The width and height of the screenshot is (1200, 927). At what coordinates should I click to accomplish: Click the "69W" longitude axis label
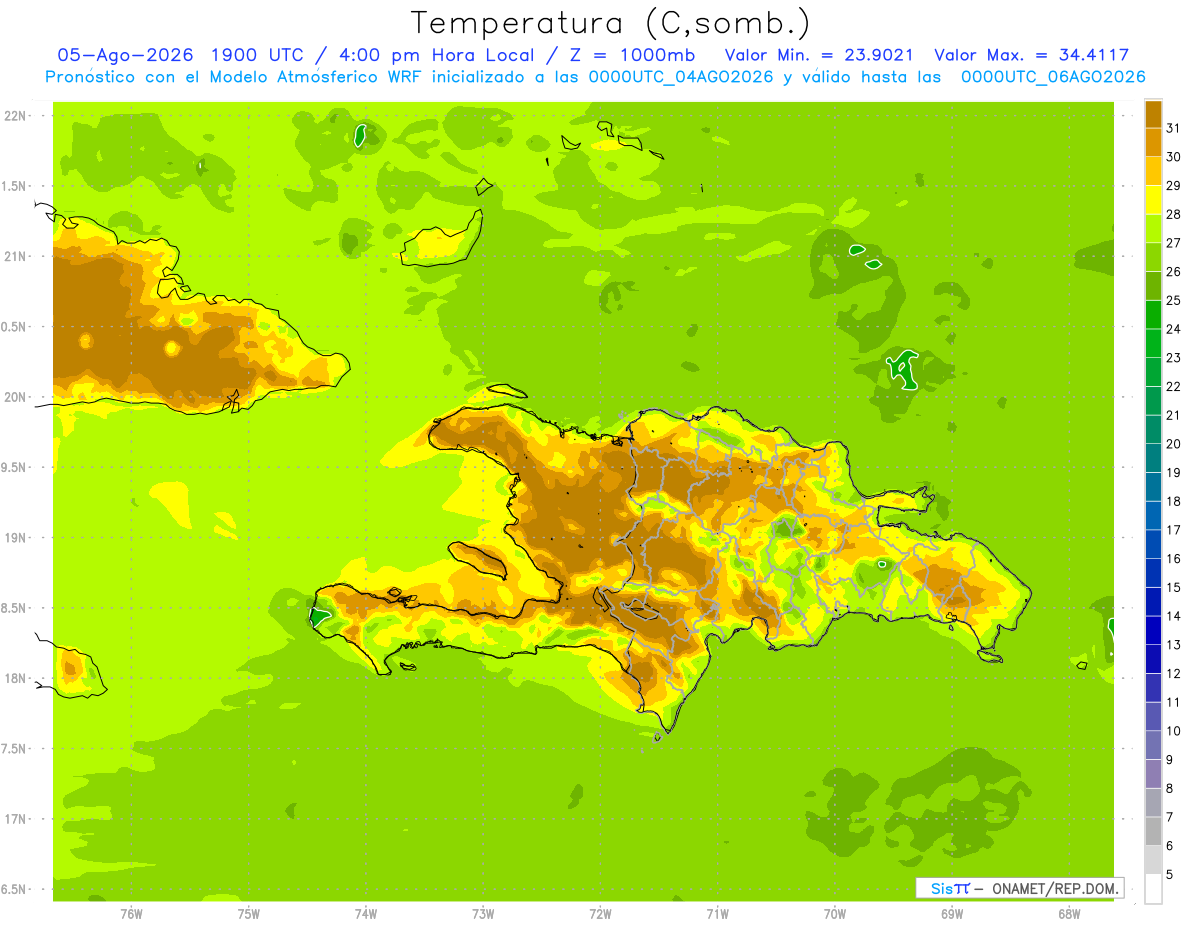(952, 914)
